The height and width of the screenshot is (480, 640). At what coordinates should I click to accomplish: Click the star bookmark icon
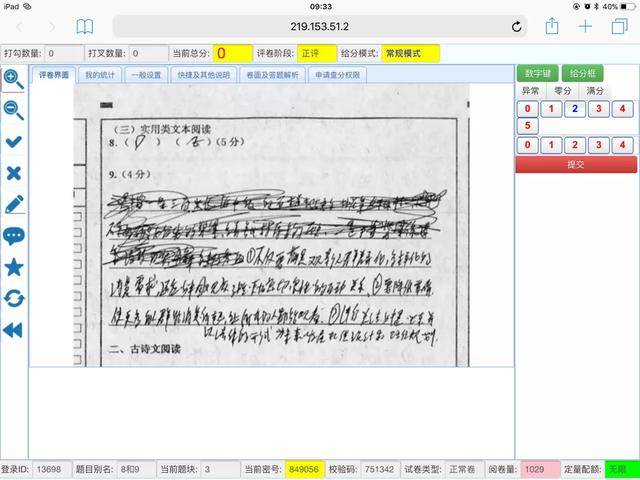(x=14, y=267)
